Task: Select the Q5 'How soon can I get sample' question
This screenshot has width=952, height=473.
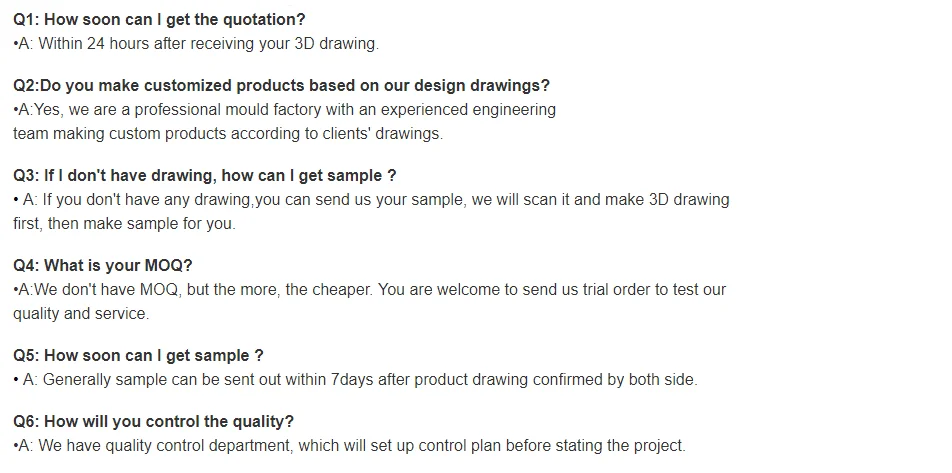Action: tap(138, 356)
